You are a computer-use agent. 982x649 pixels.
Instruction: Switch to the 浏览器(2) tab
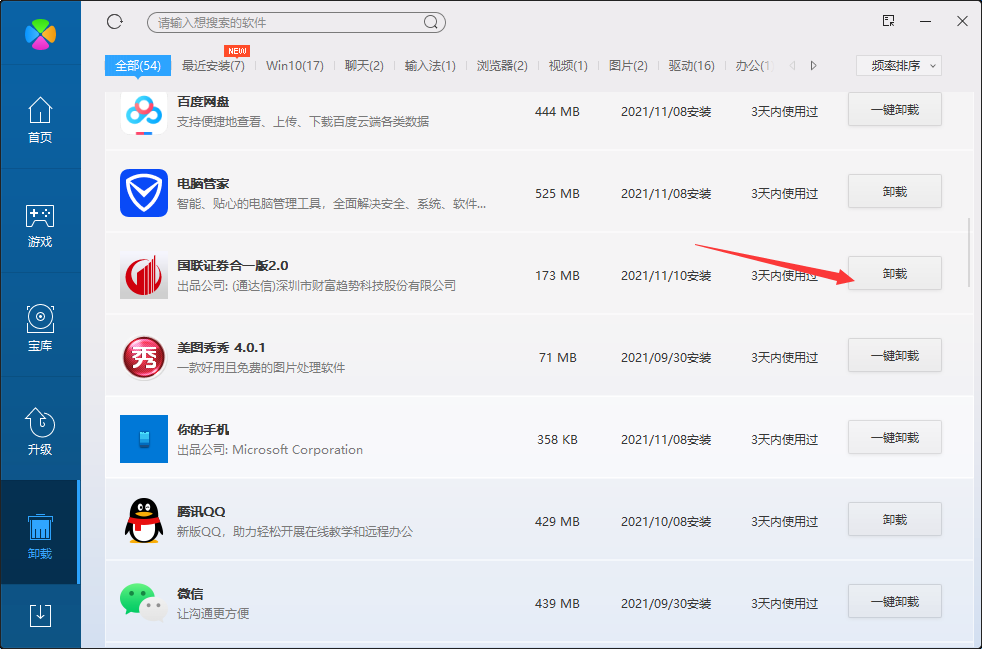[502, 66]
